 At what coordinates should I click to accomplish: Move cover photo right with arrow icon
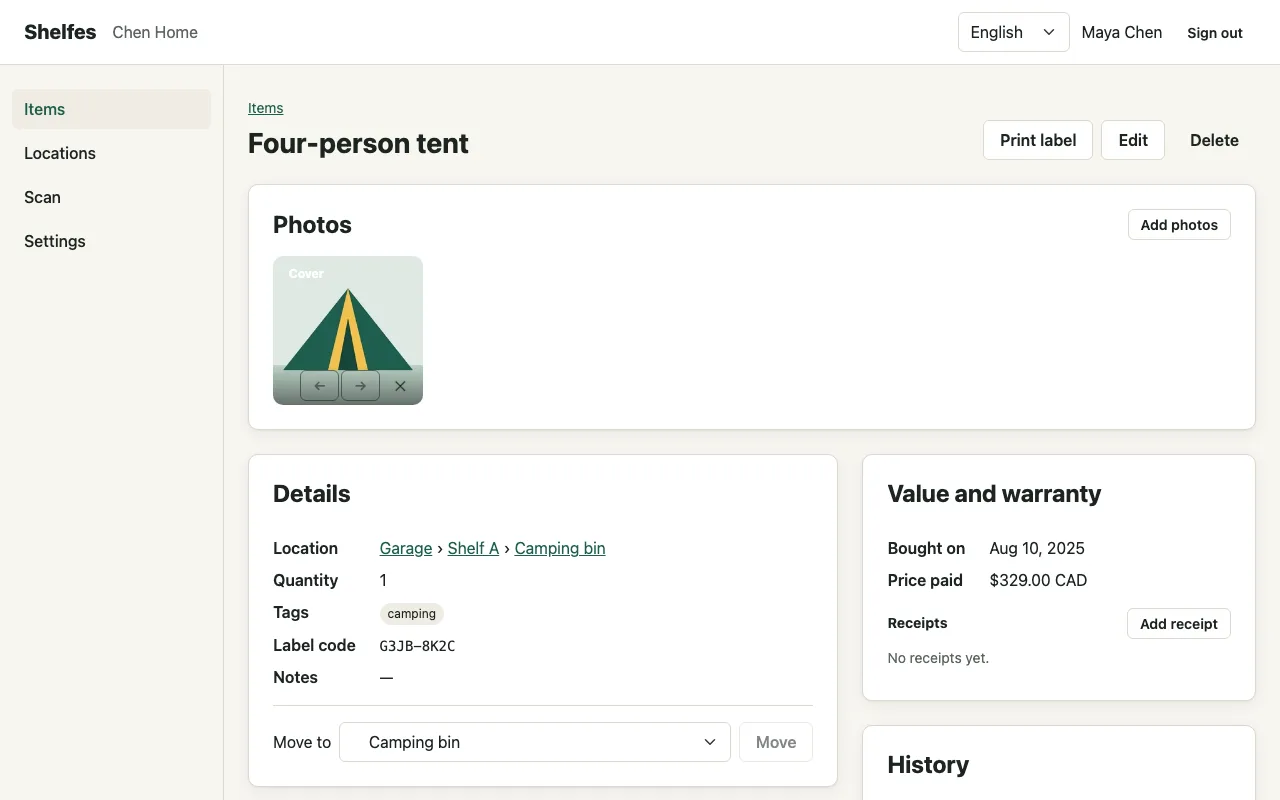pyautogui.click(x=360, y=386)
